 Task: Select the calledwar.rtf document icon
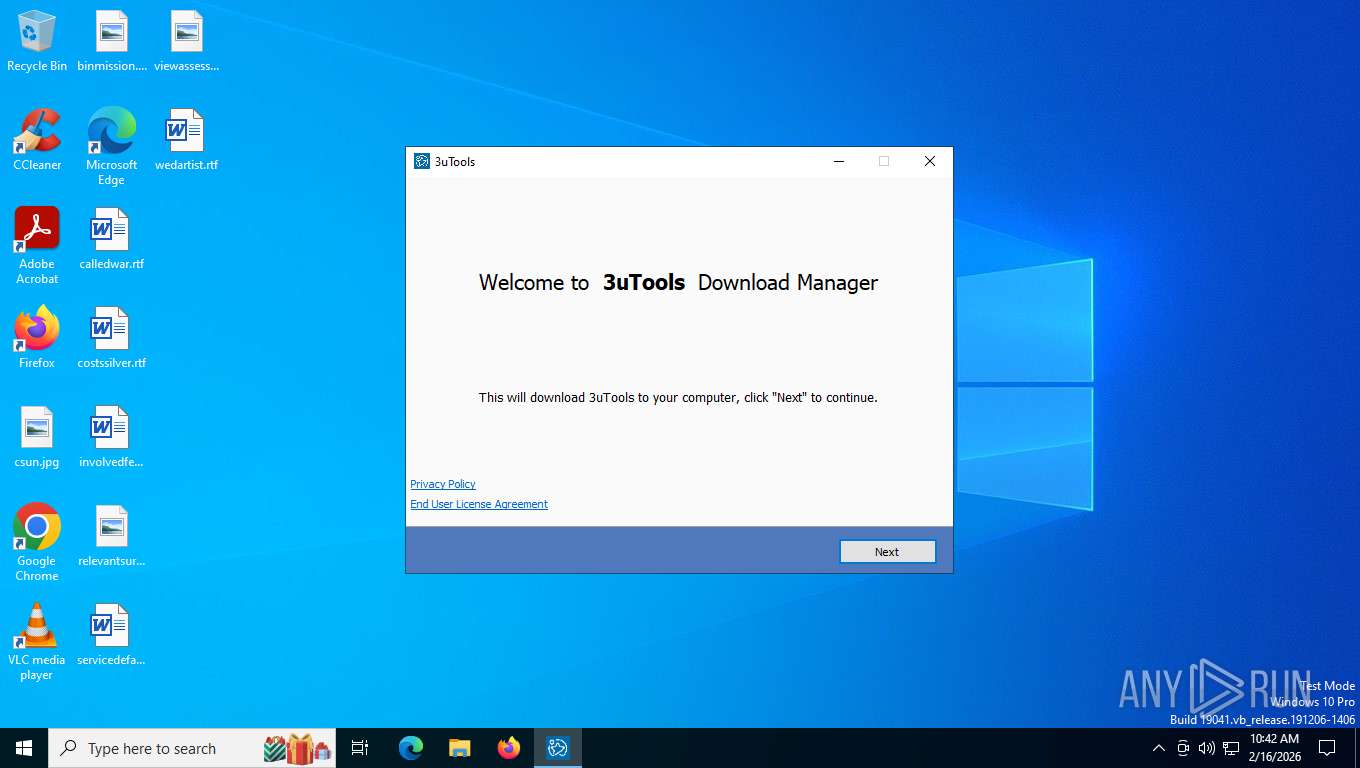pyautogui.click(x=112, y=239)
